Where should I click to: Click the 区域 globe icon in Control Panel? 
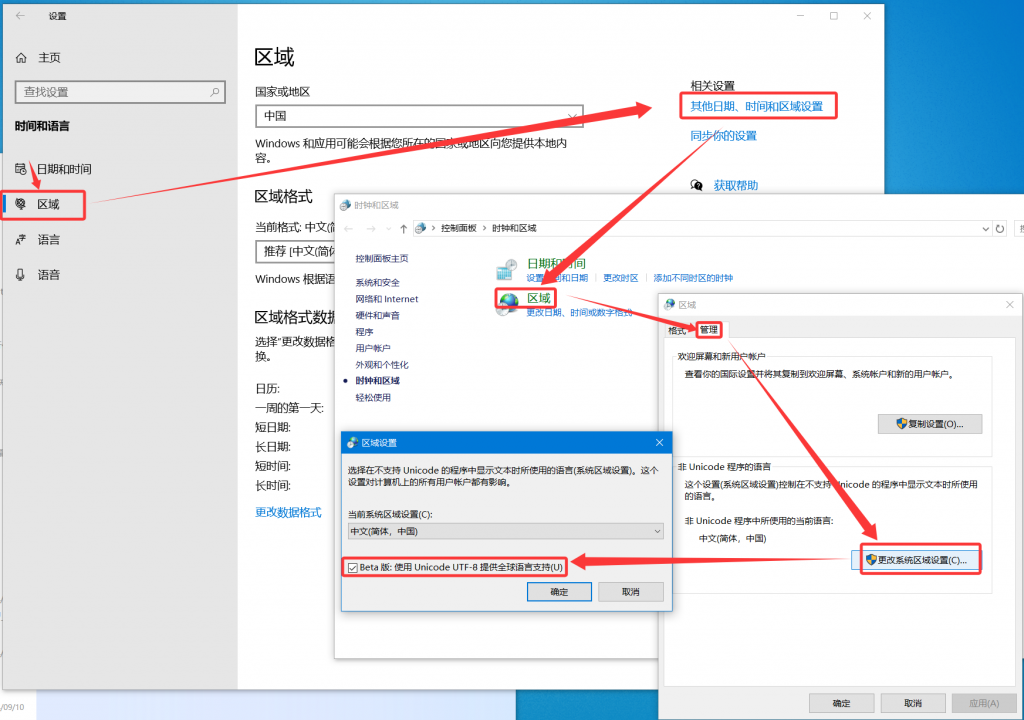(508, 302)
